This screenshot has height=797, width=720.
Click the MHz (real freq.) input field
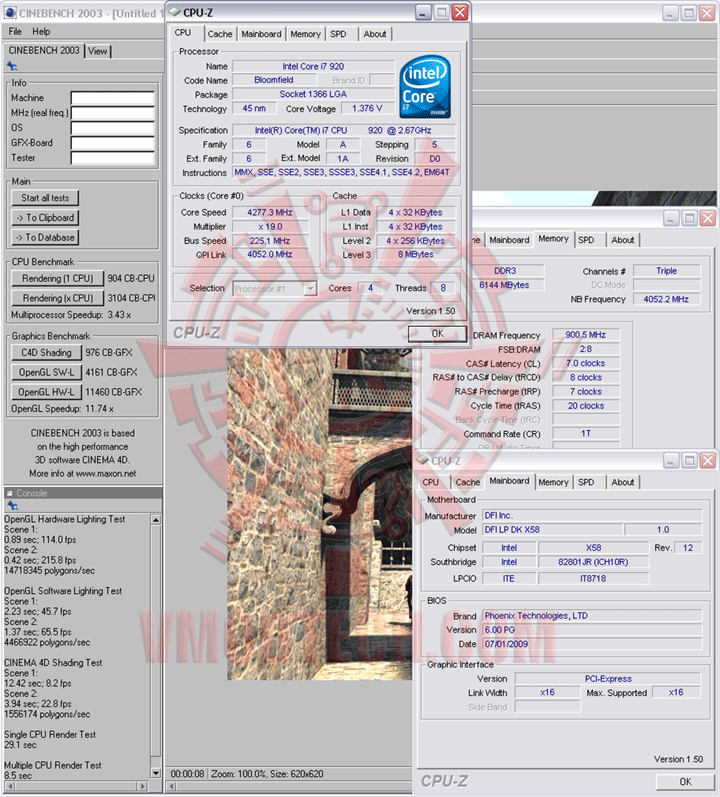point(112,113)
